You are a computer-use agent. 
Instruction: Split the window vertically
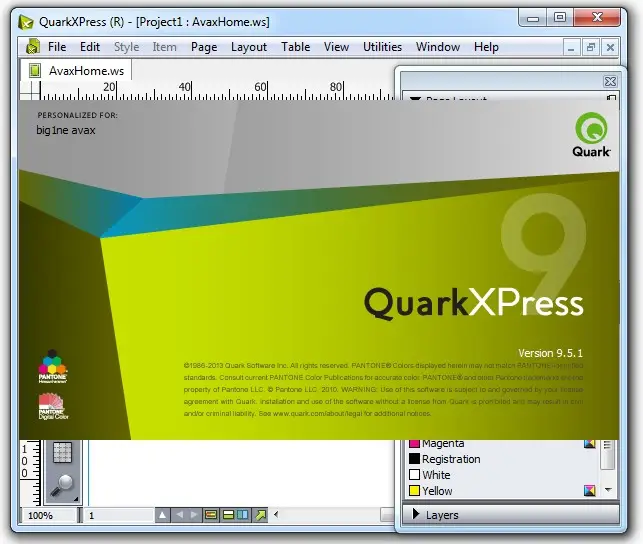tap(243, 515)
